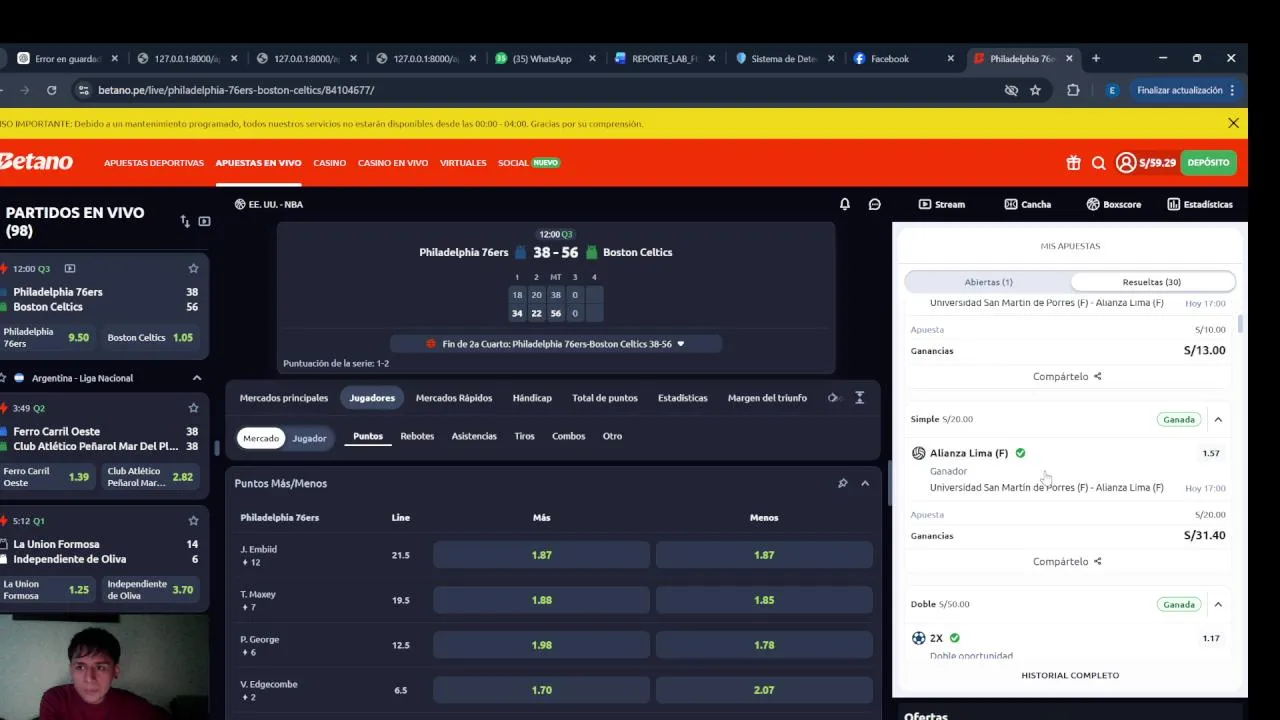Close the yellow maintenance notice
This screenshot has width=1280, height=720.
(x=1233, y=123)
